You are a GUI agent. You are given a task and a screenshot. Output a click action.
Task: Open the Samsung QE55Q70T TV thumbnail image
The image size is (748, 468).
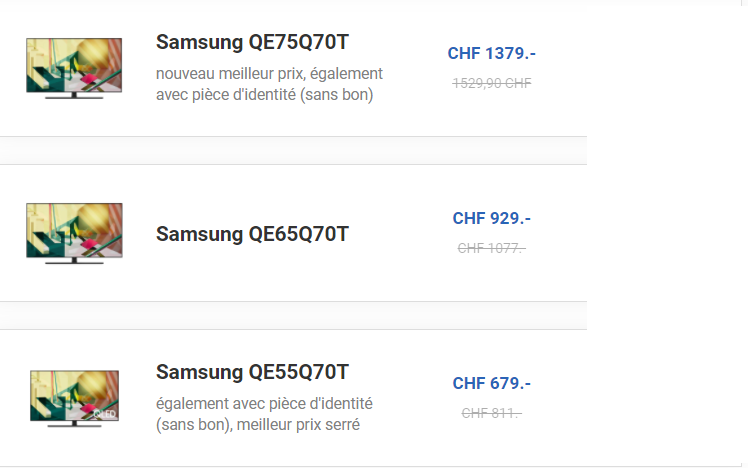(74, 398)
